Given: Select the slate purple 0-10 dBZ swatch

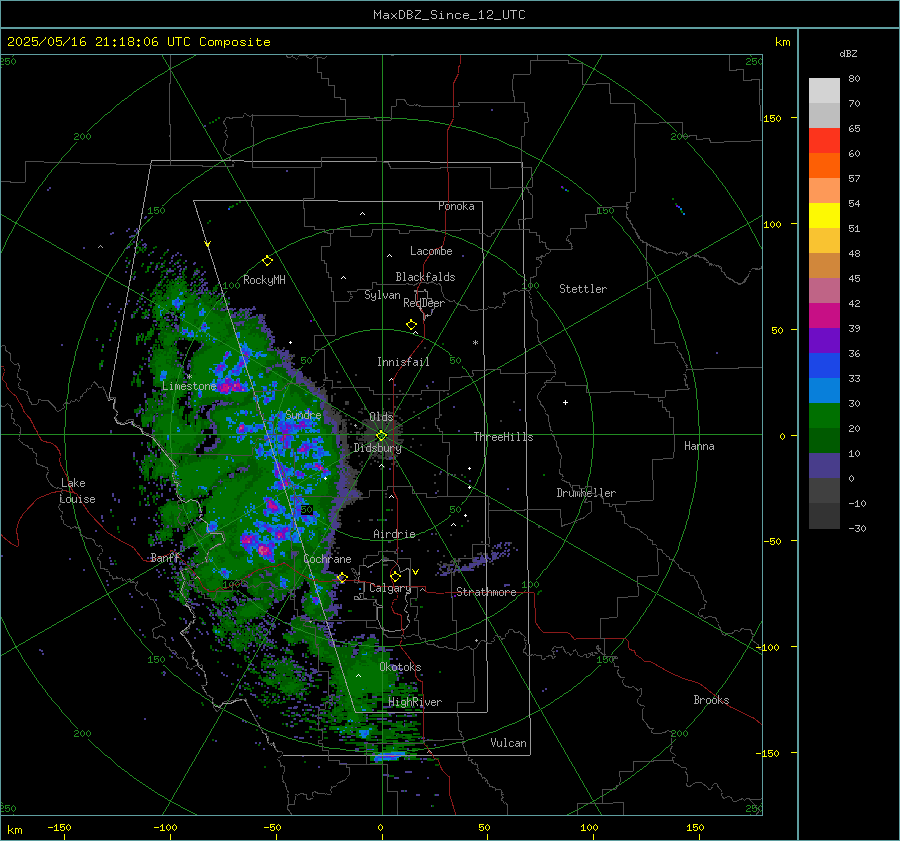Looking at the screenshot, I should [x=824, y=466].
